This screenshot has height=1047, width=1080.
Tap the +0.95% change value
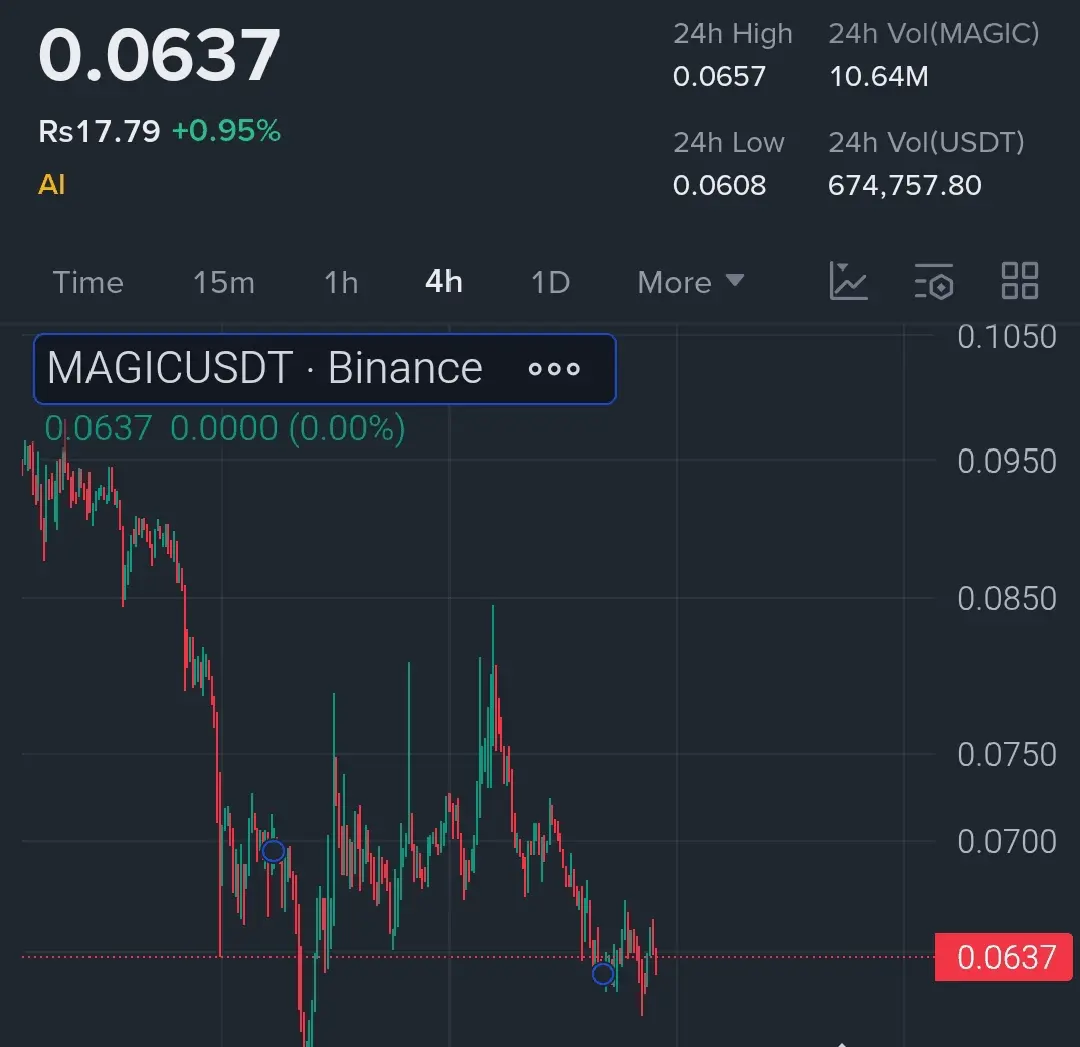coord(227,131)
